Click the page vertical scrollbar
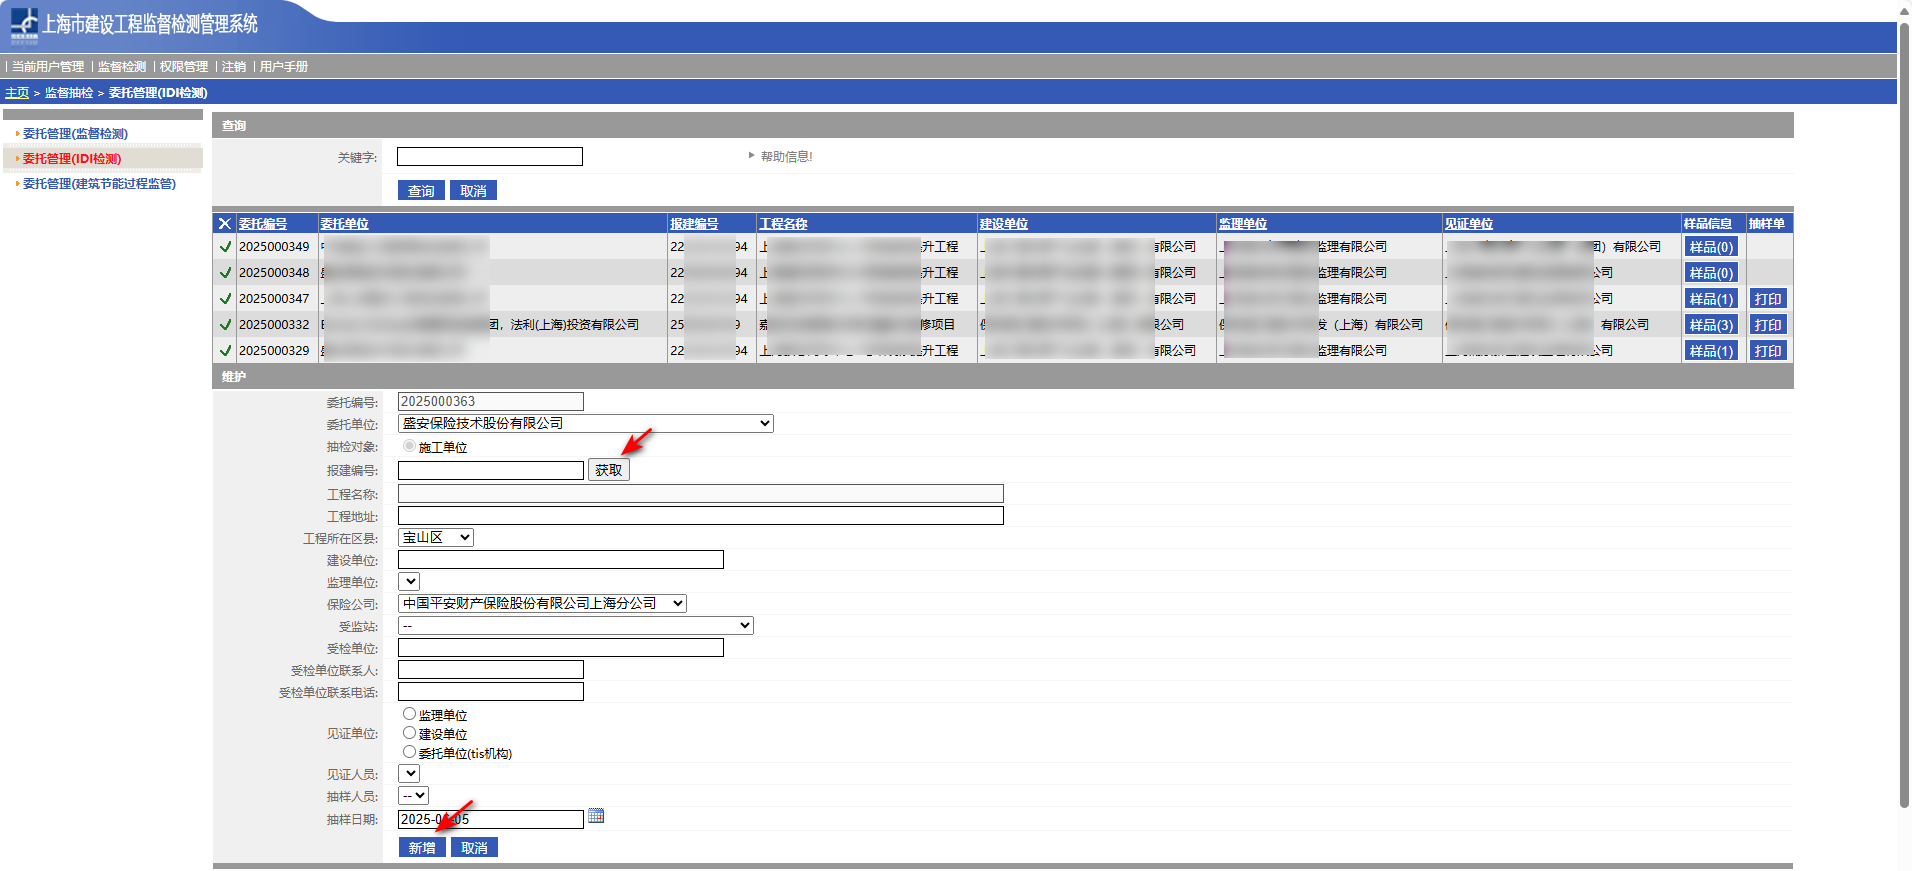Image resolution: width=1912 pixels, height=871 pixels. tap(1904, 400)
